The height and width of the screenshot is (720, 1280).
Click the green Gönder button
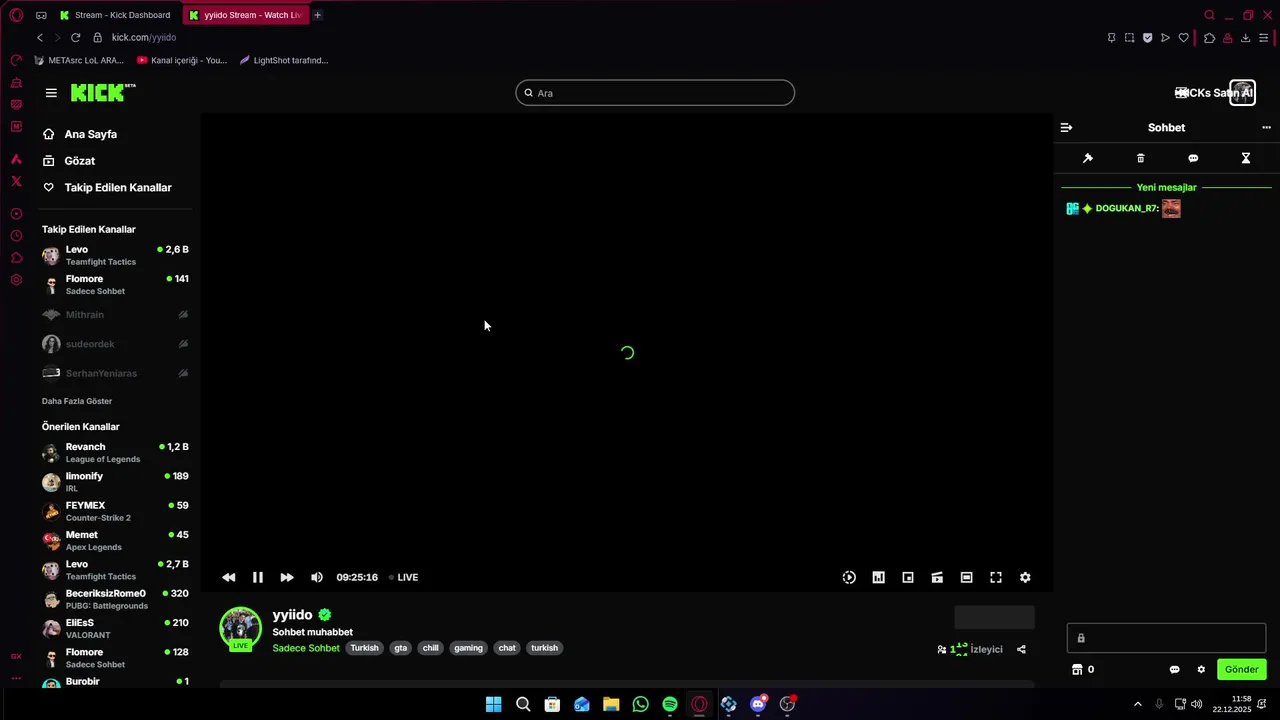coord(1242,669)
